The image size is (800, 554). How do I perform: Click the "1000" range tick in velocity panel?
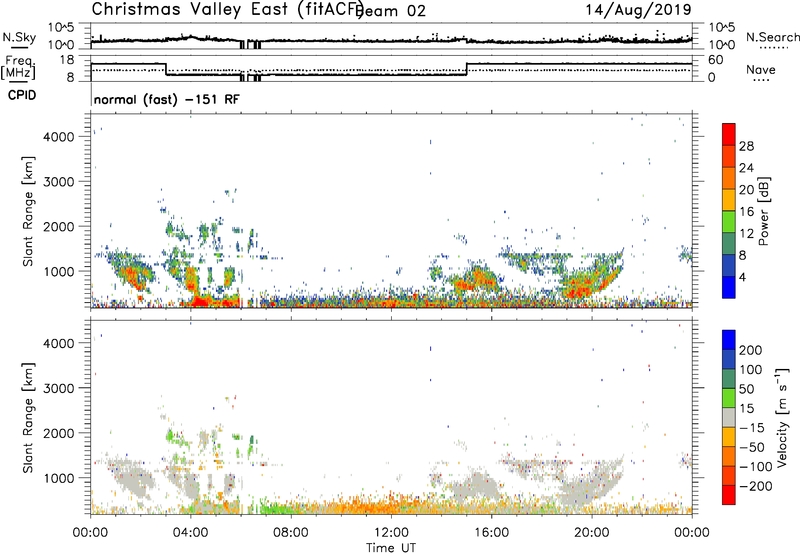tap(59, 478)
